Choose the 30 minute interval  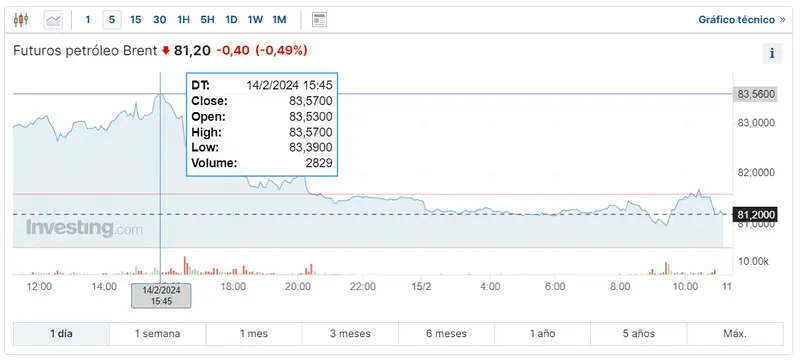pyautogui.click(x=160, y=20)
